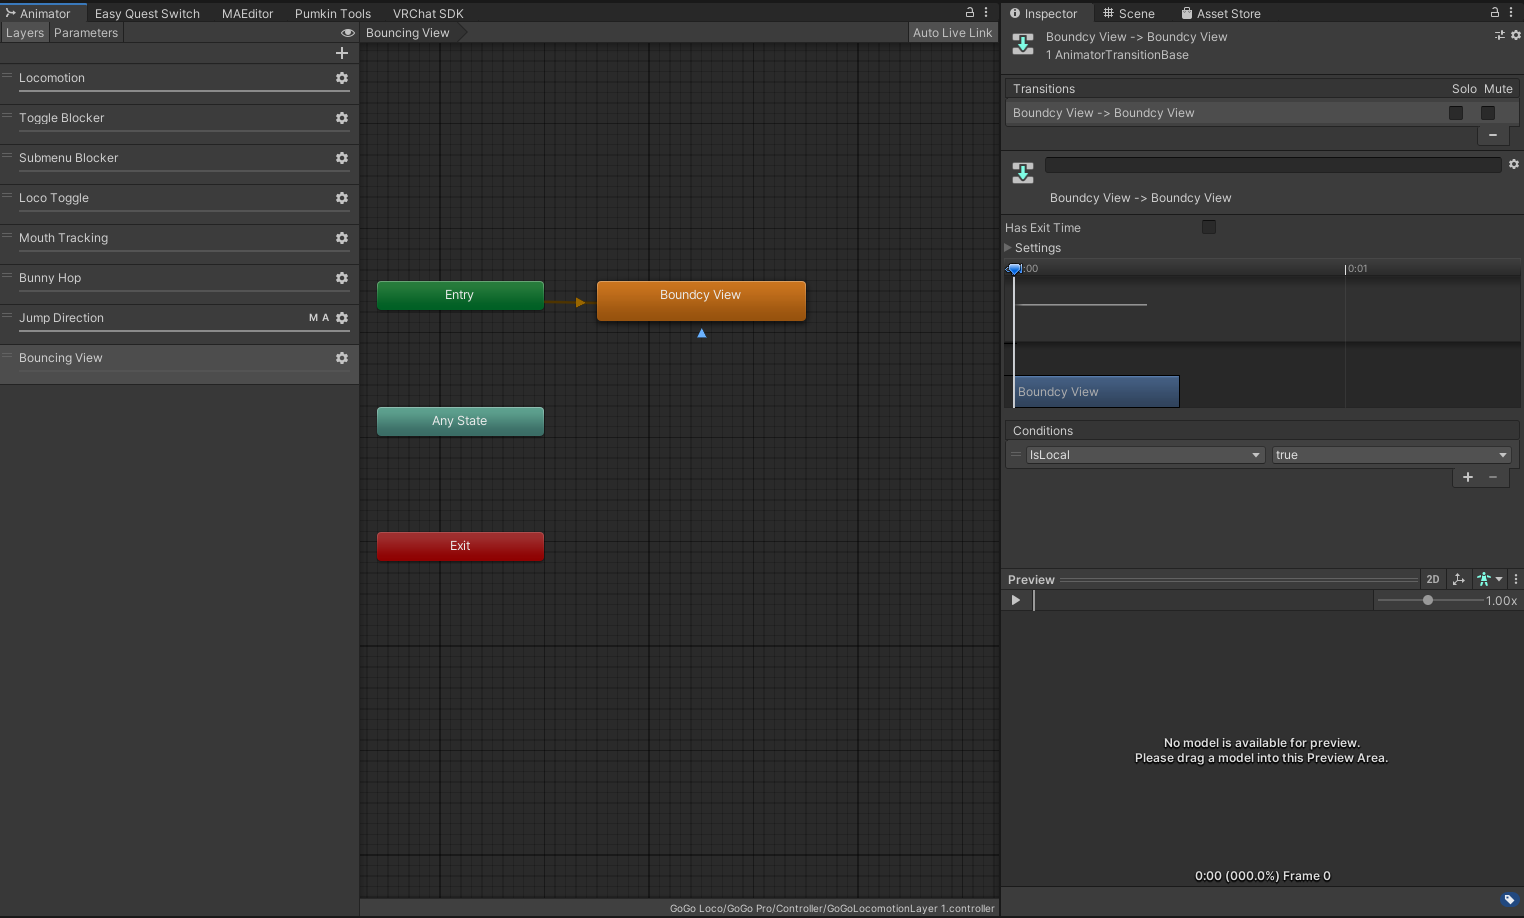Select the Layers tab

coord(24,33)
